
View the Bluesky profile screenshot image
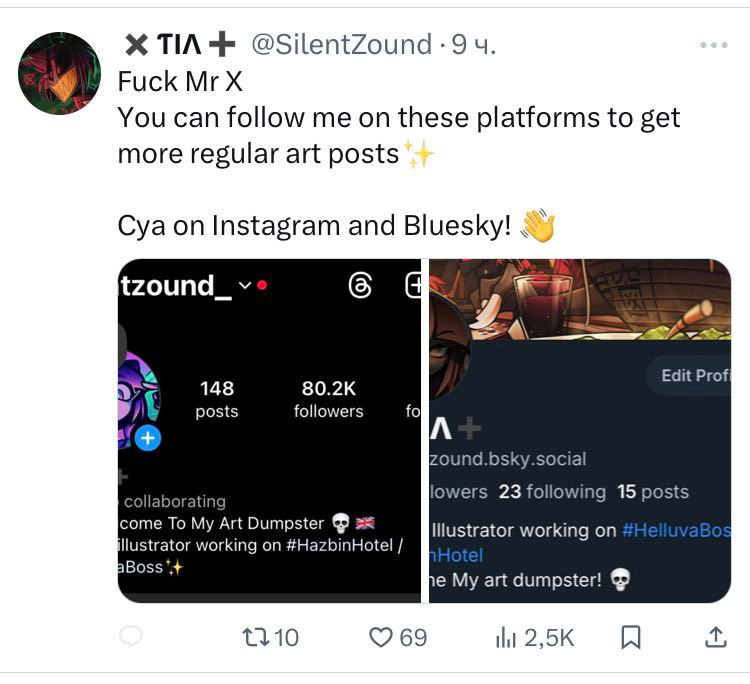580,430
